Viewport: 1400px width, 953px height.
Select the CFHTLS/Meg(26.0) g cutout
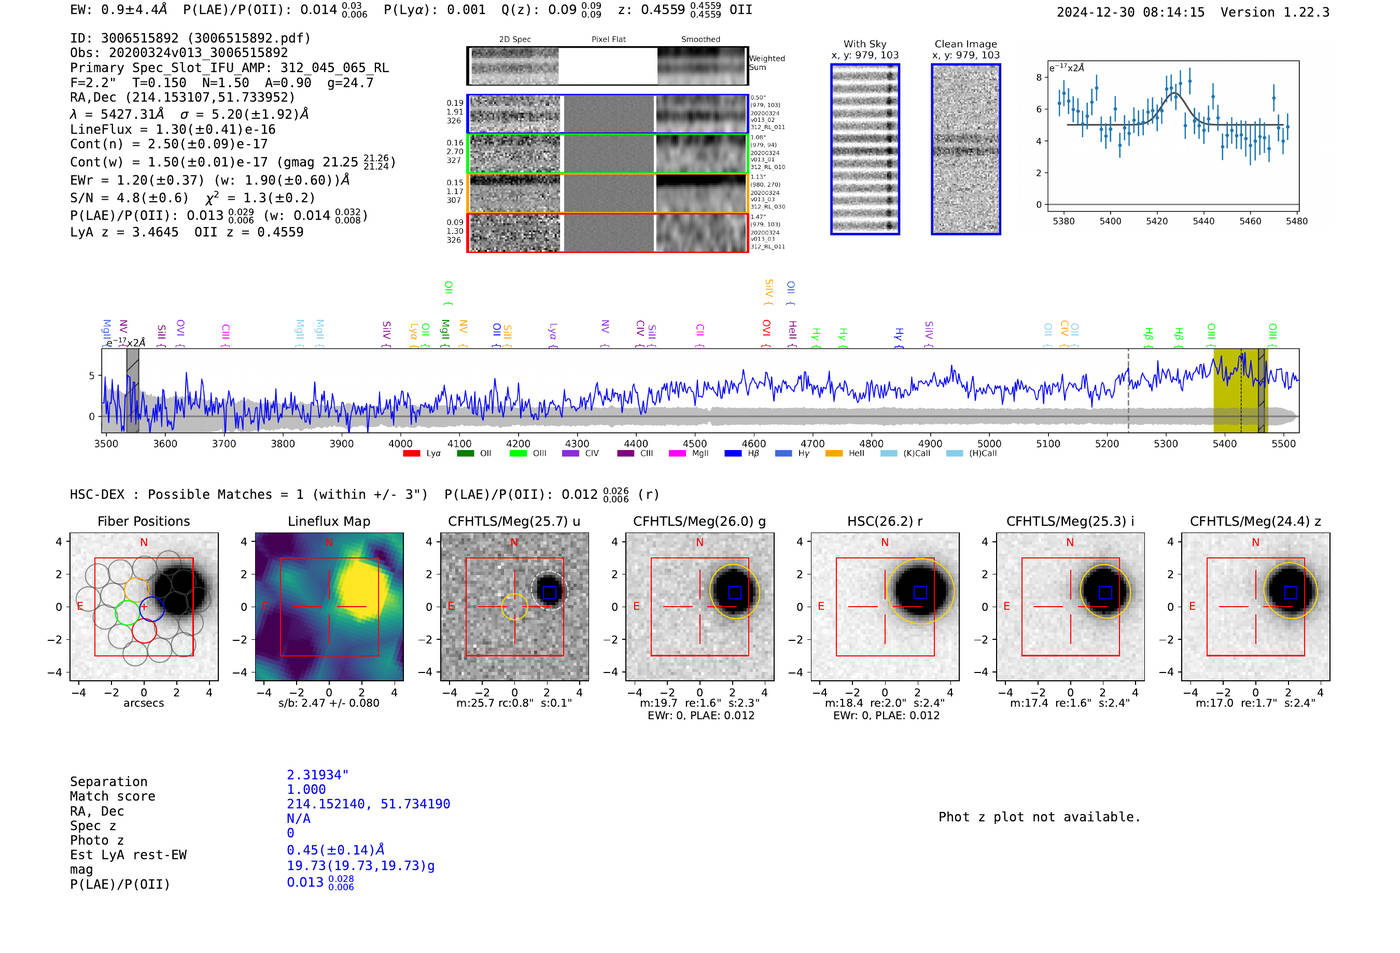700,607
